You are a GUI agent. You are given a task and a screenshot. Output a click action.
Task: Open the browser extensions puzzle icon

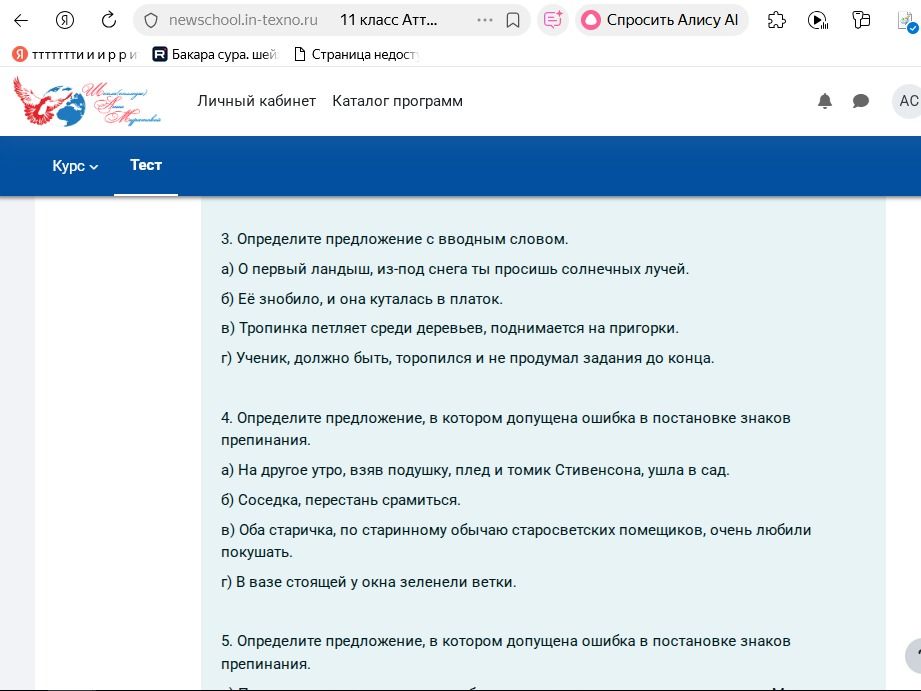[777, 21]
